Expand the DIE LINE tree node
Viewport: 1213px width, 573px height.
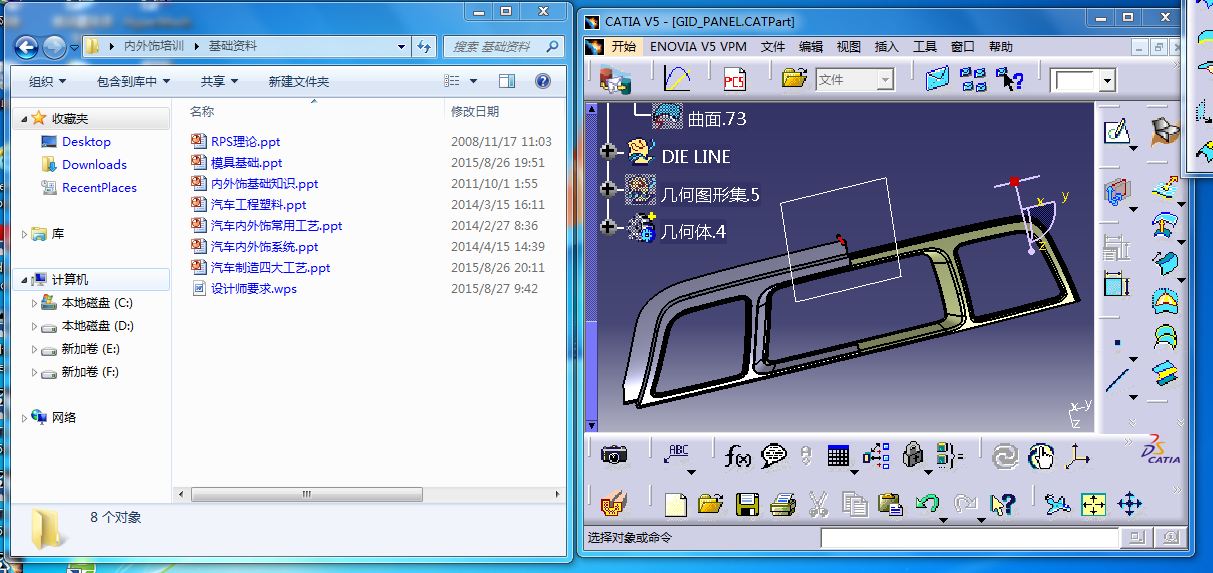point(607,153)
